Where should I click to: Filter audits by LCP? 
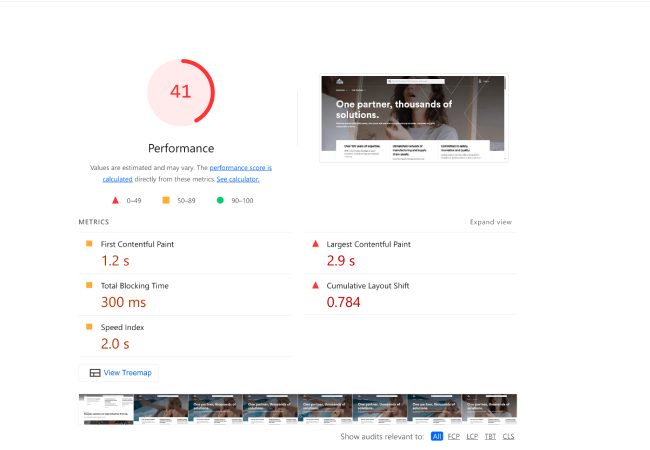pos(472,437)
